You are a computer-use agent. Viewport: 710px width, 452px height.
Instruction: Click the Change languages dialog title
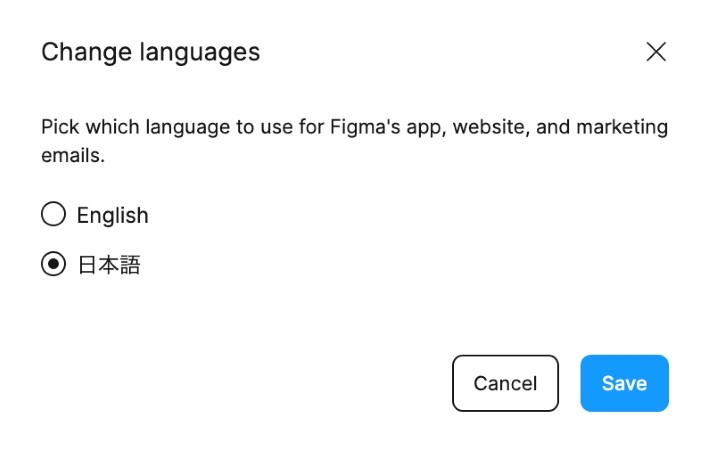[150, 52]
